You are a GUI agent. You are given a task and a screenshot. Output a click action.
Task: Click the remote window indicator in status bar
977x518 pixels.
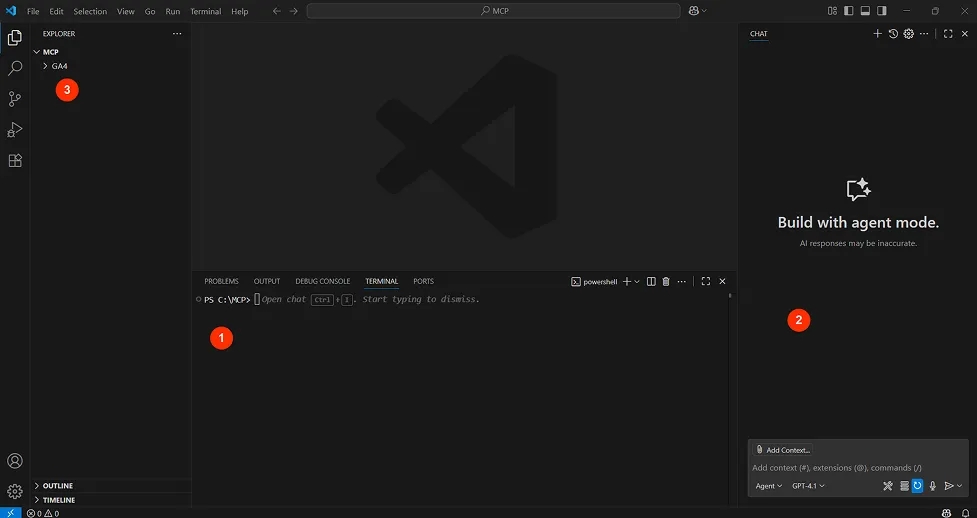pyautogui.click(x=11, y=513)
